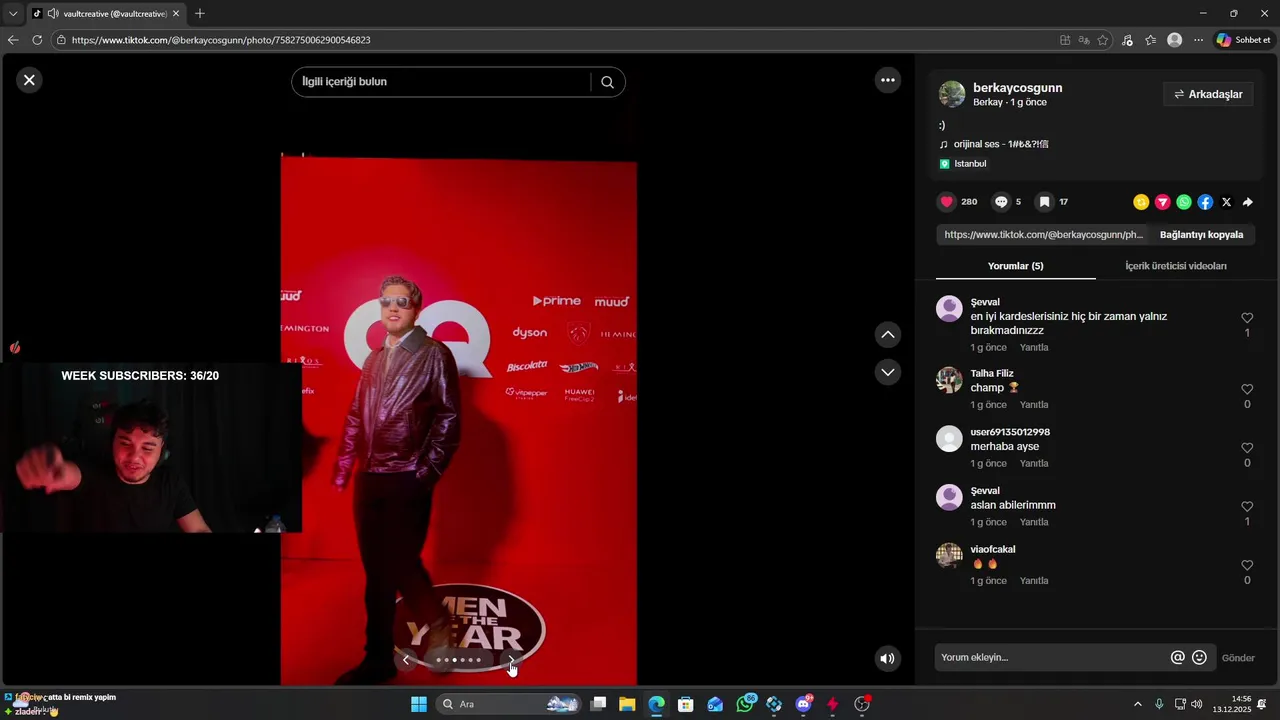Open comments with the speech bubble icon

[1001, 202]
